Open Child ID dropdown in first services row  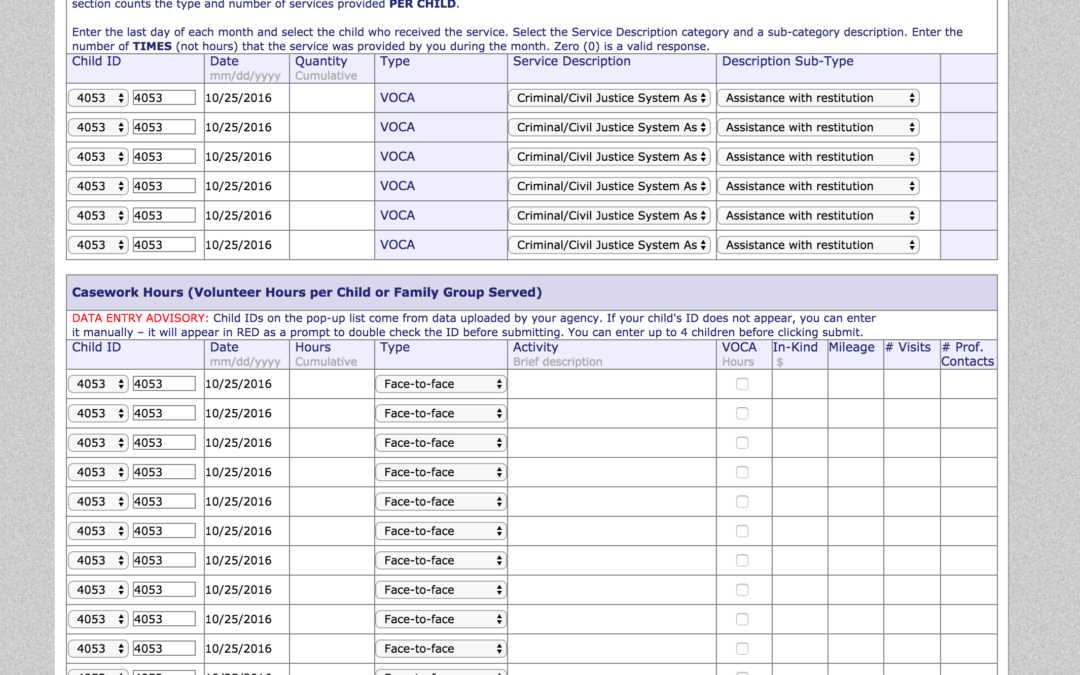pyautogui.click(x=98, y=98)
